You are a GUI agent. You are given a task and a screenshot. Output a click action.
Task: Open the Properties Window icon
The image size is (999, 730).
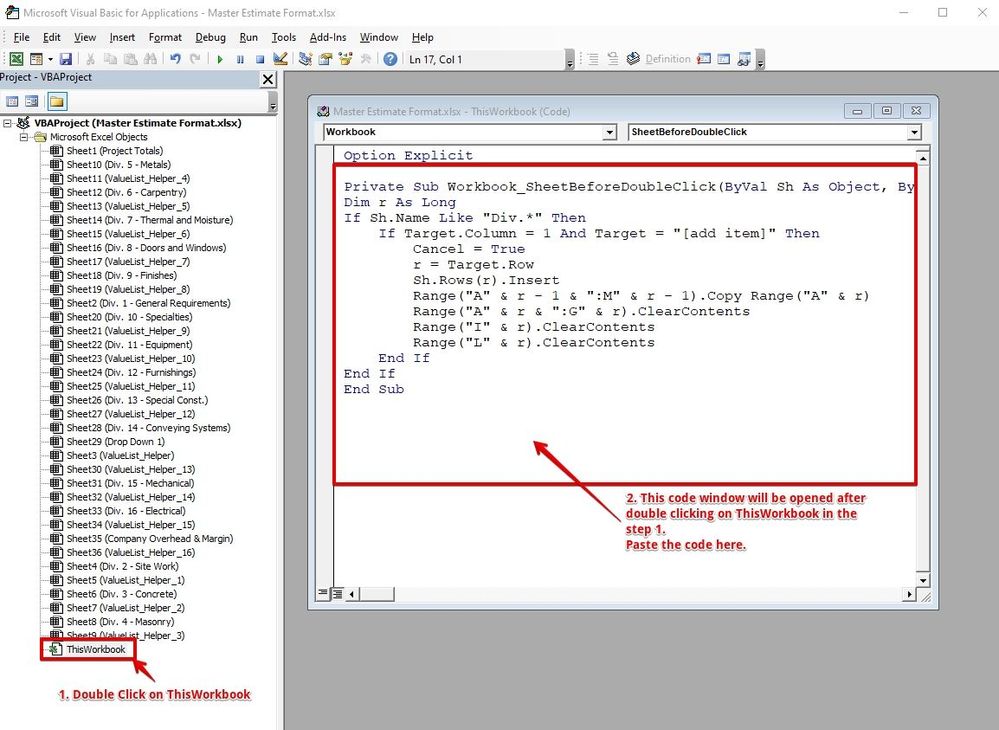(326, 59)
